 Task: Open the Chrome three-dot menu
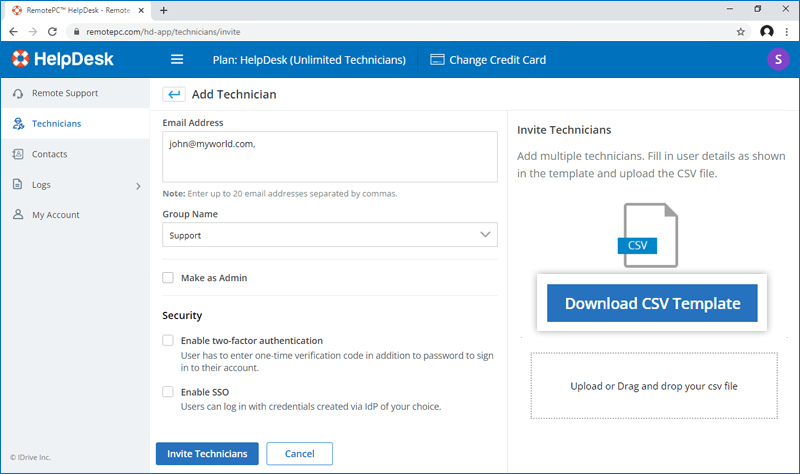click(x=786, y=31)
